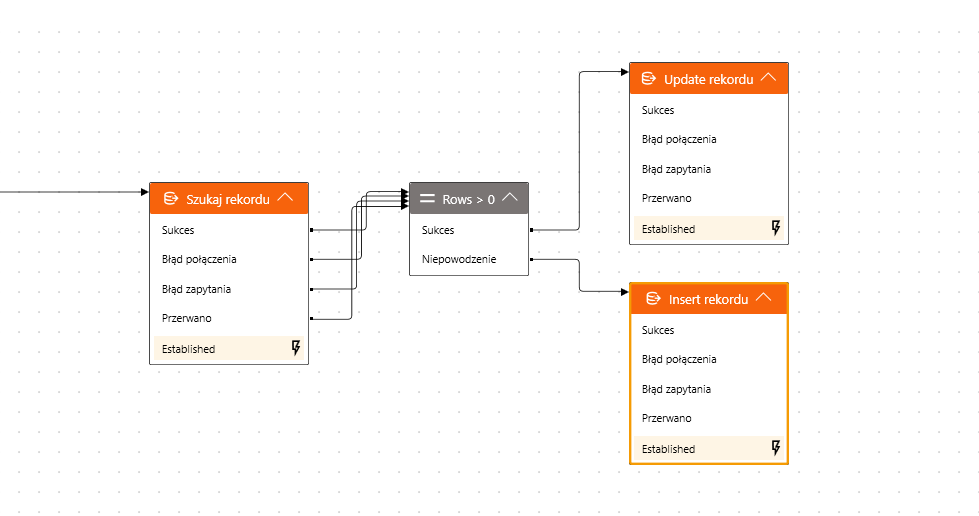
Task: Collapse the Update rekordu node
Action: (x=768, y=77)
